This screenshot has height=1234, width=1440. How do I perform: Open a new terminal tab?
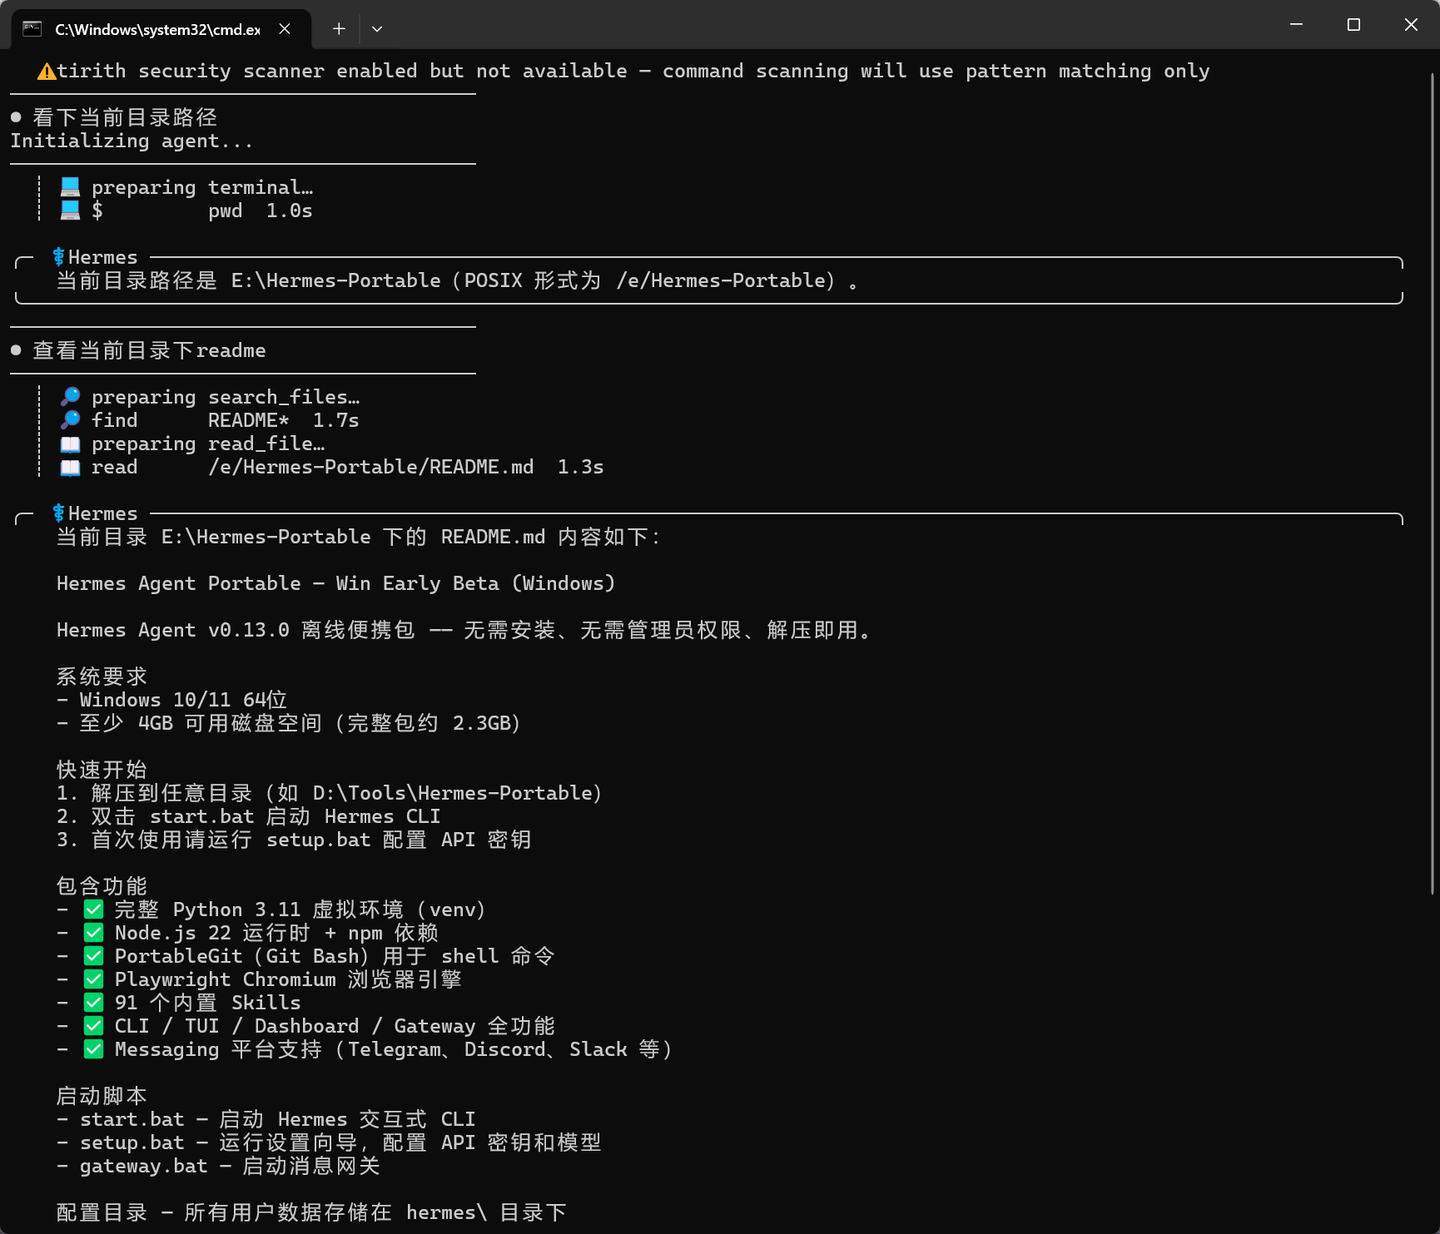click(x=339, y=29)
